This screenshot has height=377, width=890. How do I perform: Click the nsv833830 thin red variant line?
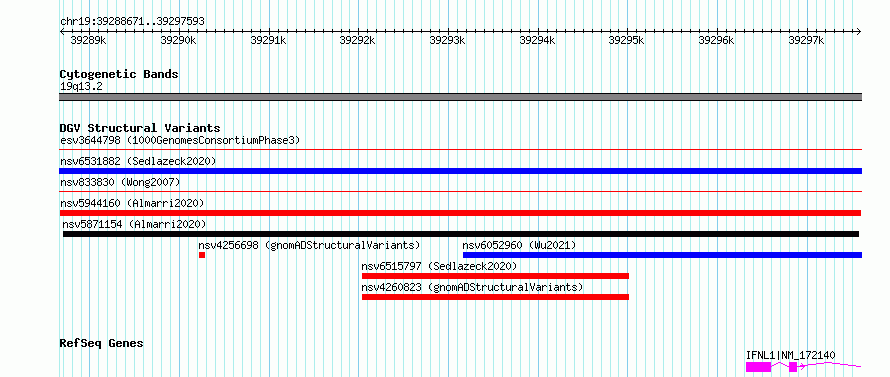[460, 192]
